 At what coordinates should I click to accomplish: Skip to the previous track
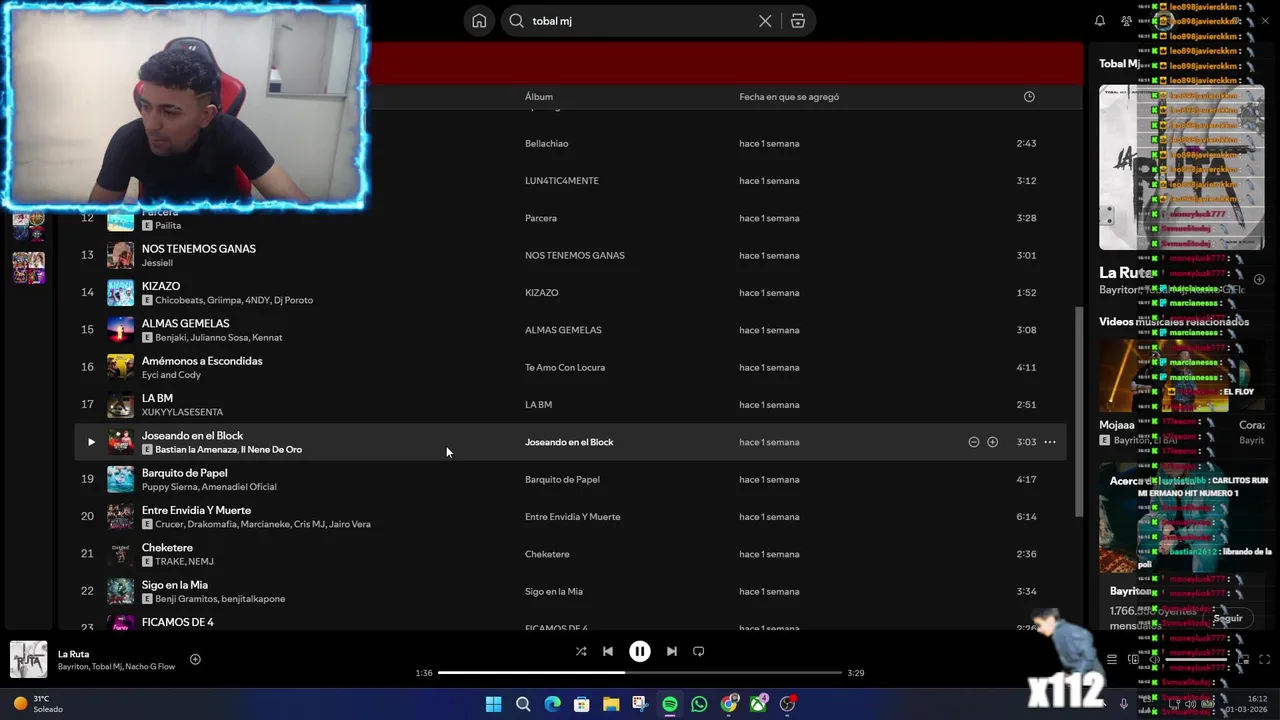[x=607, y=651]
